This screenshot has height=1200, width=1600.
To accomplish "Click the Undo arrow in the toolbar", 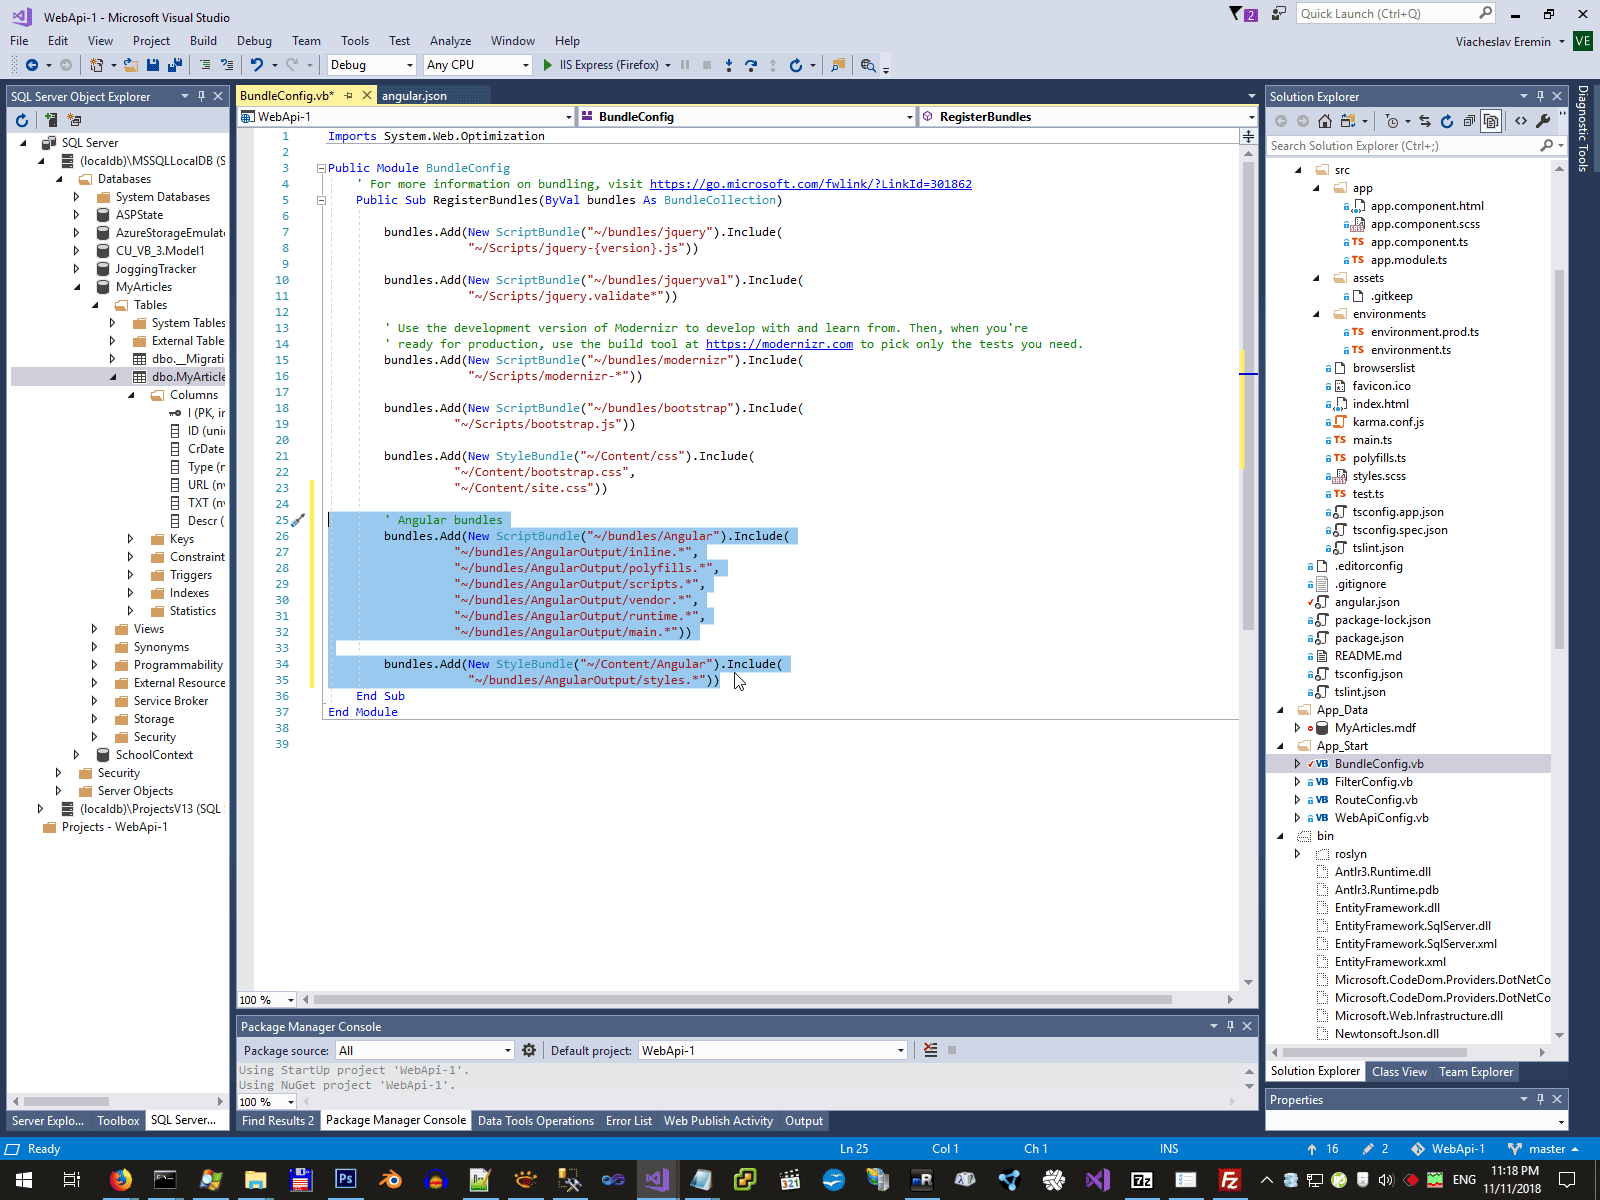I will (257, 65).
